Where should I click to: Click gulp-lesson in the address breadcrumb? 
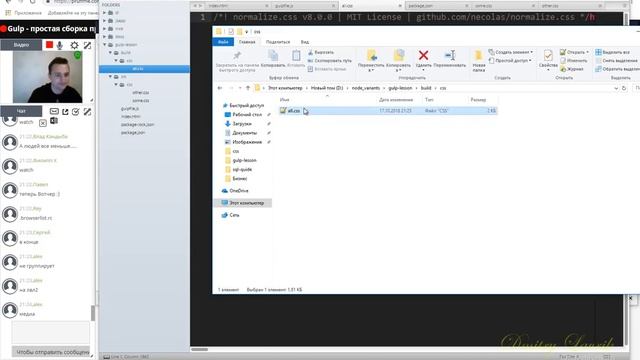(400, 88)
